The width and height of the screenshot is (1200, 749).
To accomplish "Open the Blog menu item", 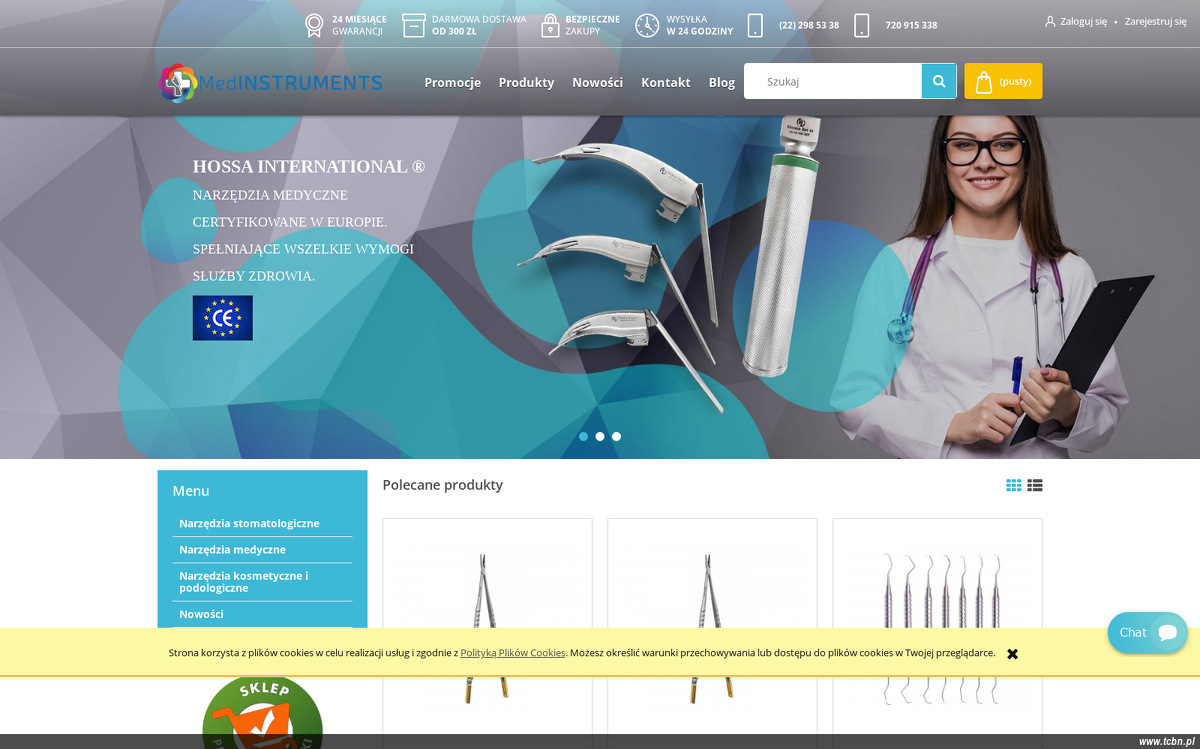I will (x=722, y=82).
